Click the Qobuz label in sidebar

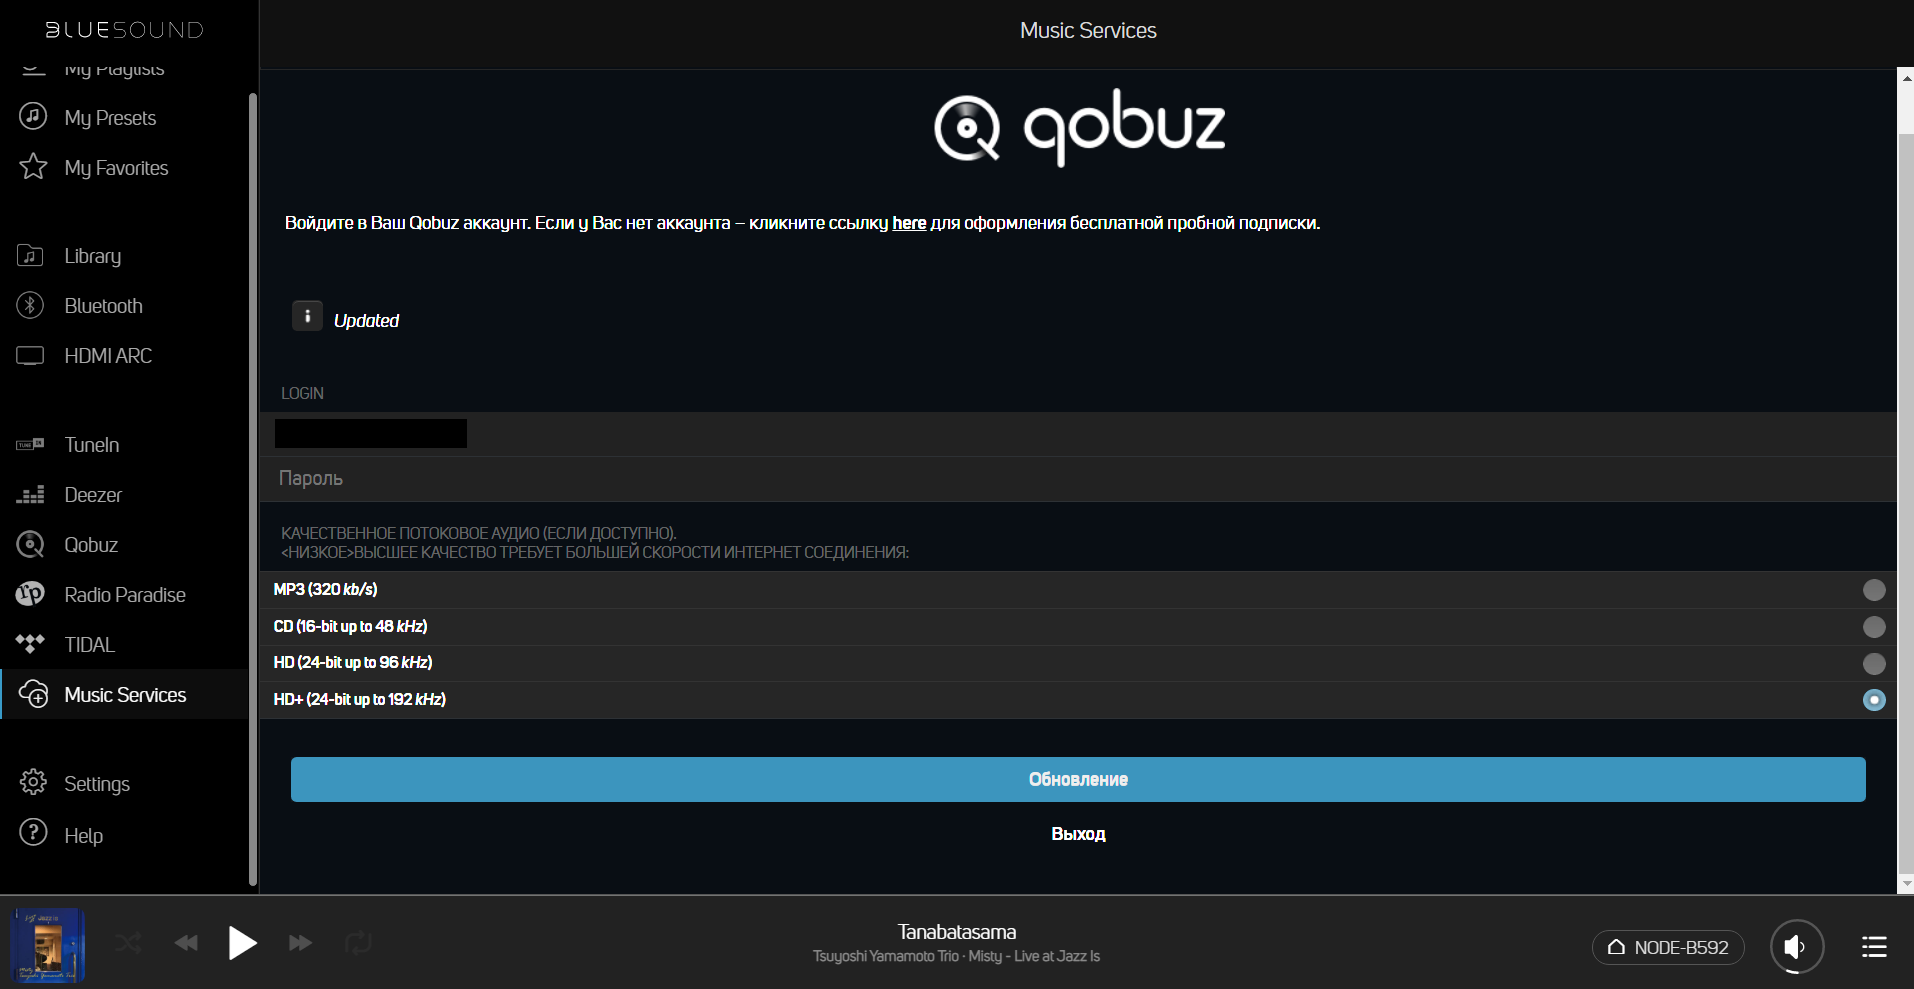coord(91,545)
